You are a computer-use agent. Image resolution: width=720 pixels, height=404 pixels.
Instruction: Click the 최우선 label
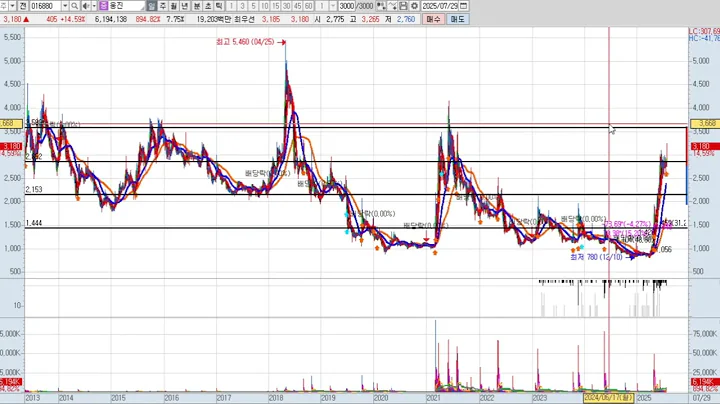(x=243, y=19)
